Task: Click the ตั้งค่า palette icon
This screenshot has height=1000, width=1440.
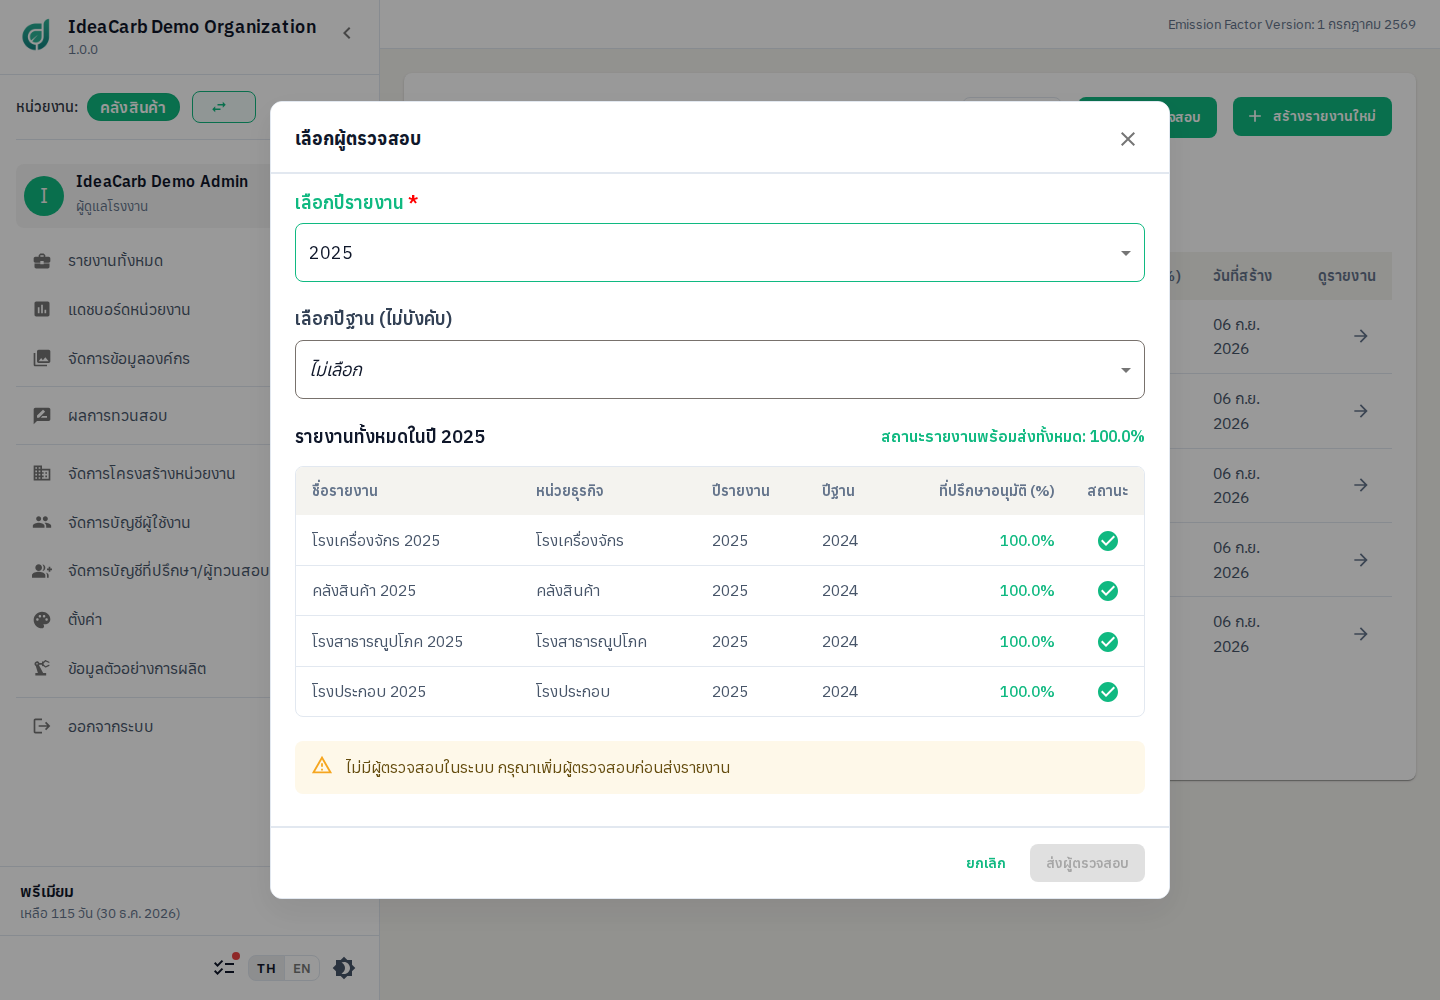Action: pyautogui.click(x=42, y=620)
